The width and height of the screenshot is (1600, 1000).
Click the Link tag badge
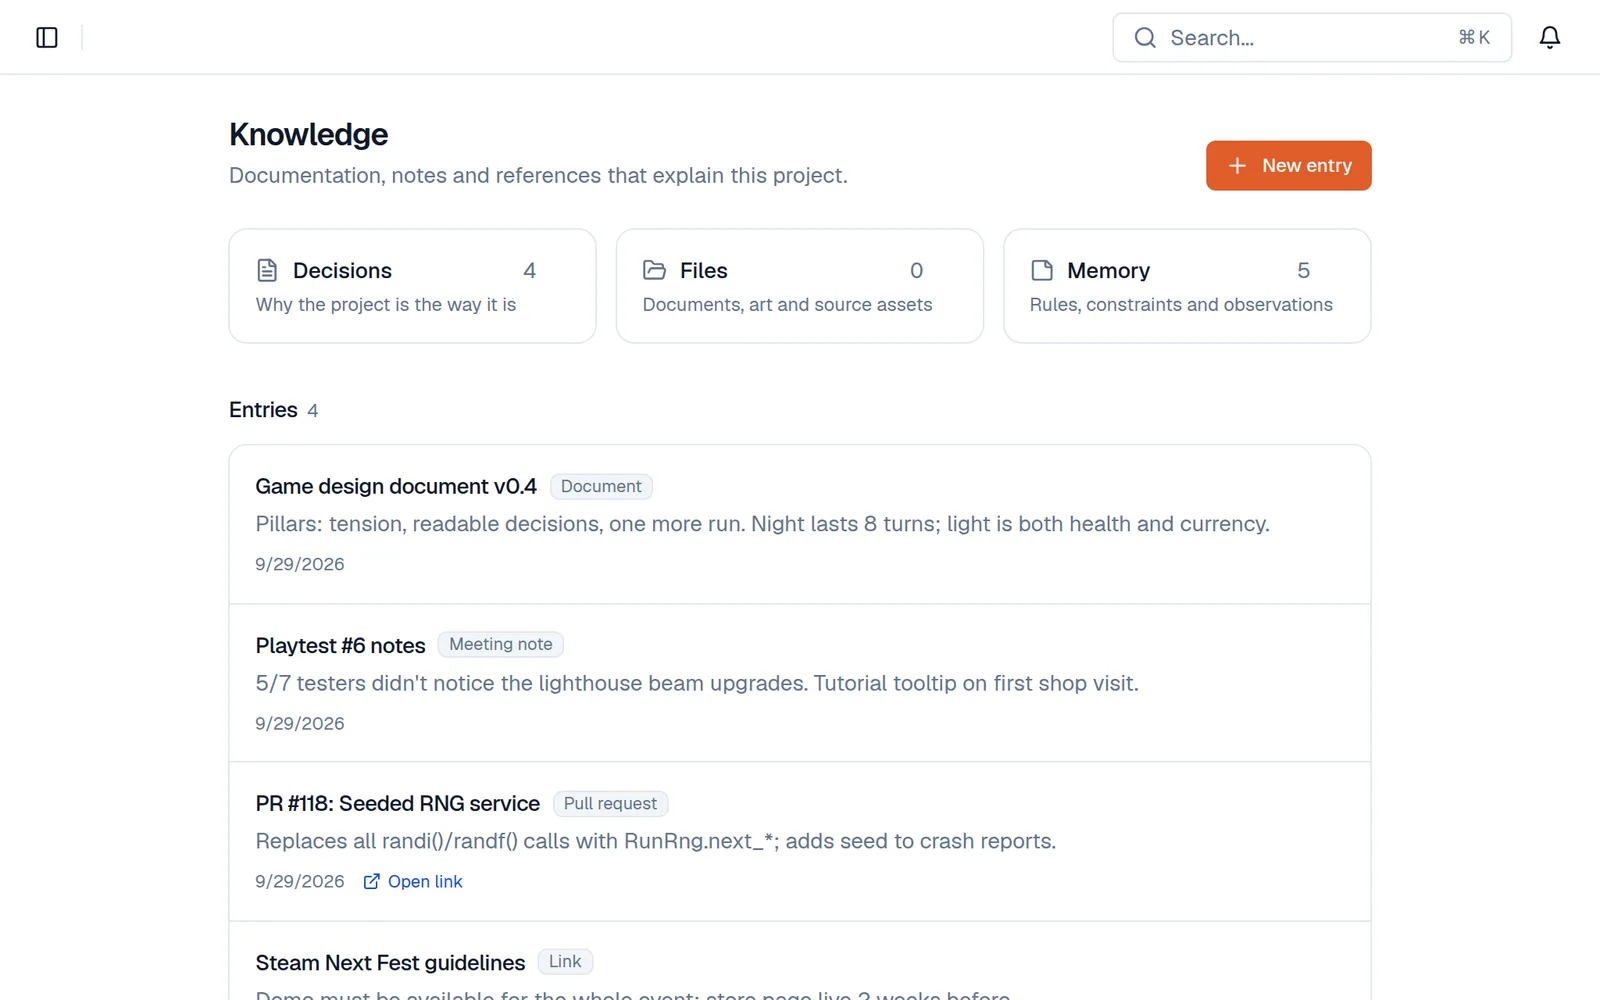point(565,962)
